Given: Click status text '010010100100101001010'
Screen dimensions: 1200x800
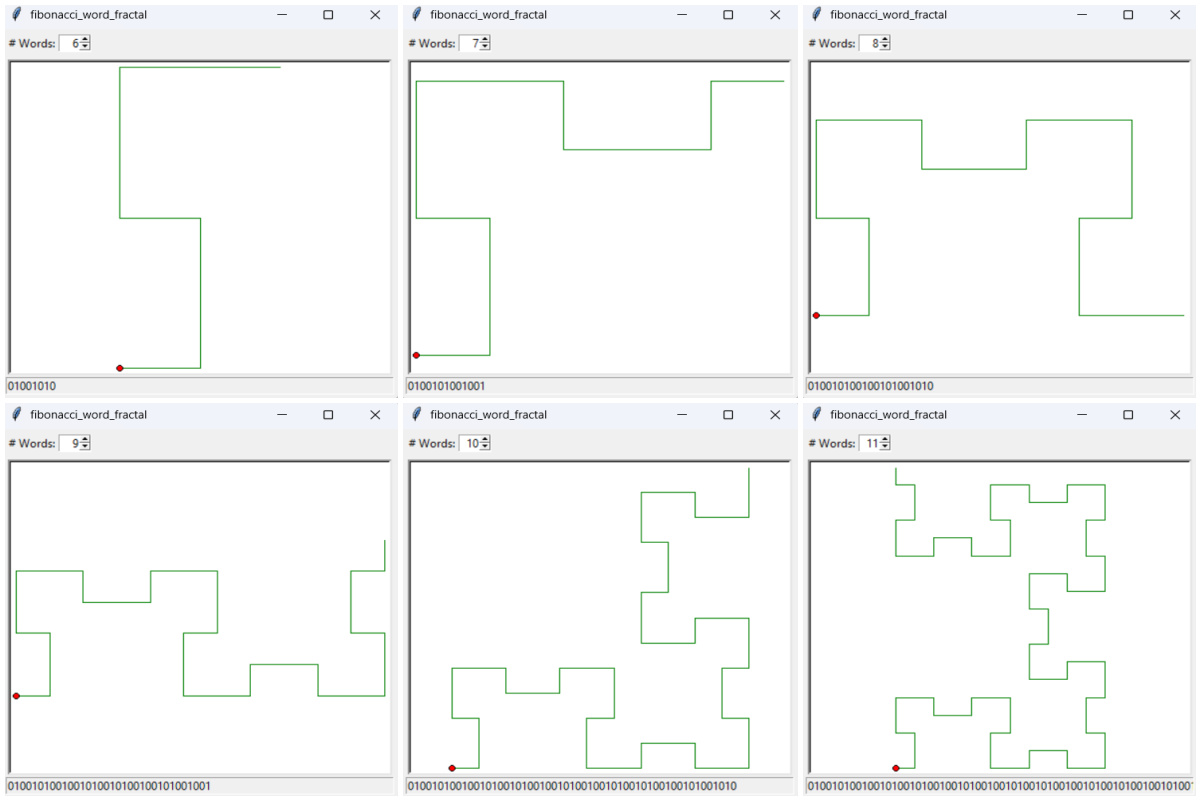Looking at the screenshot, I should pos(870,386).
